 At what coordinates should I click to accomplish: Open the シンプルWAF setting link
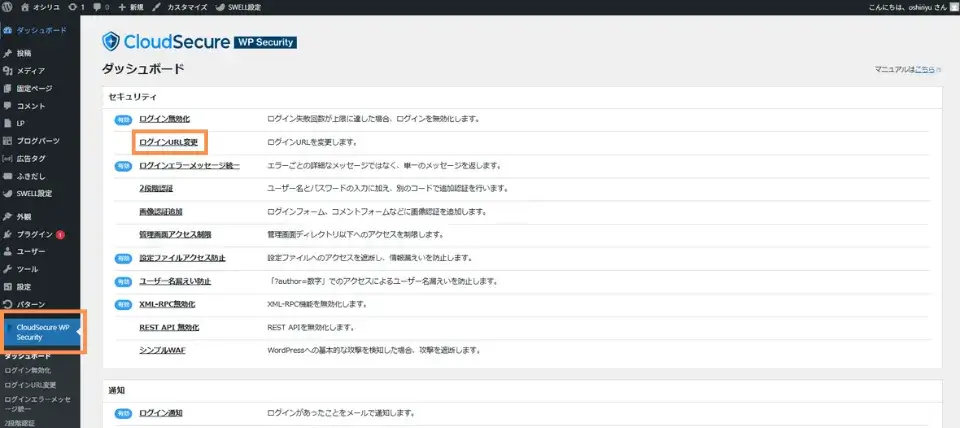pos(162,351)
